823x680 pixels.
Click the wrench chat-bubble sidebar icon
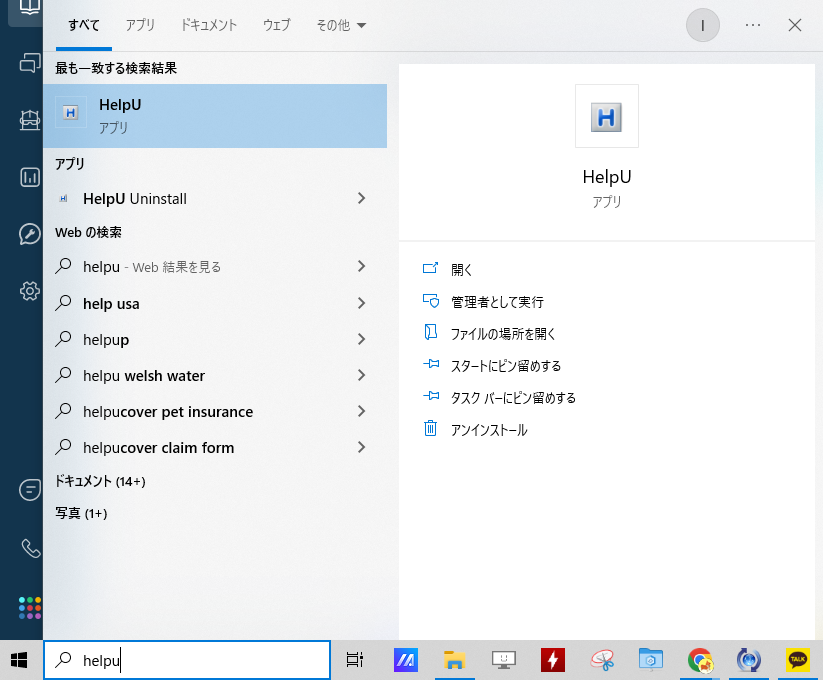click(30, 234)
